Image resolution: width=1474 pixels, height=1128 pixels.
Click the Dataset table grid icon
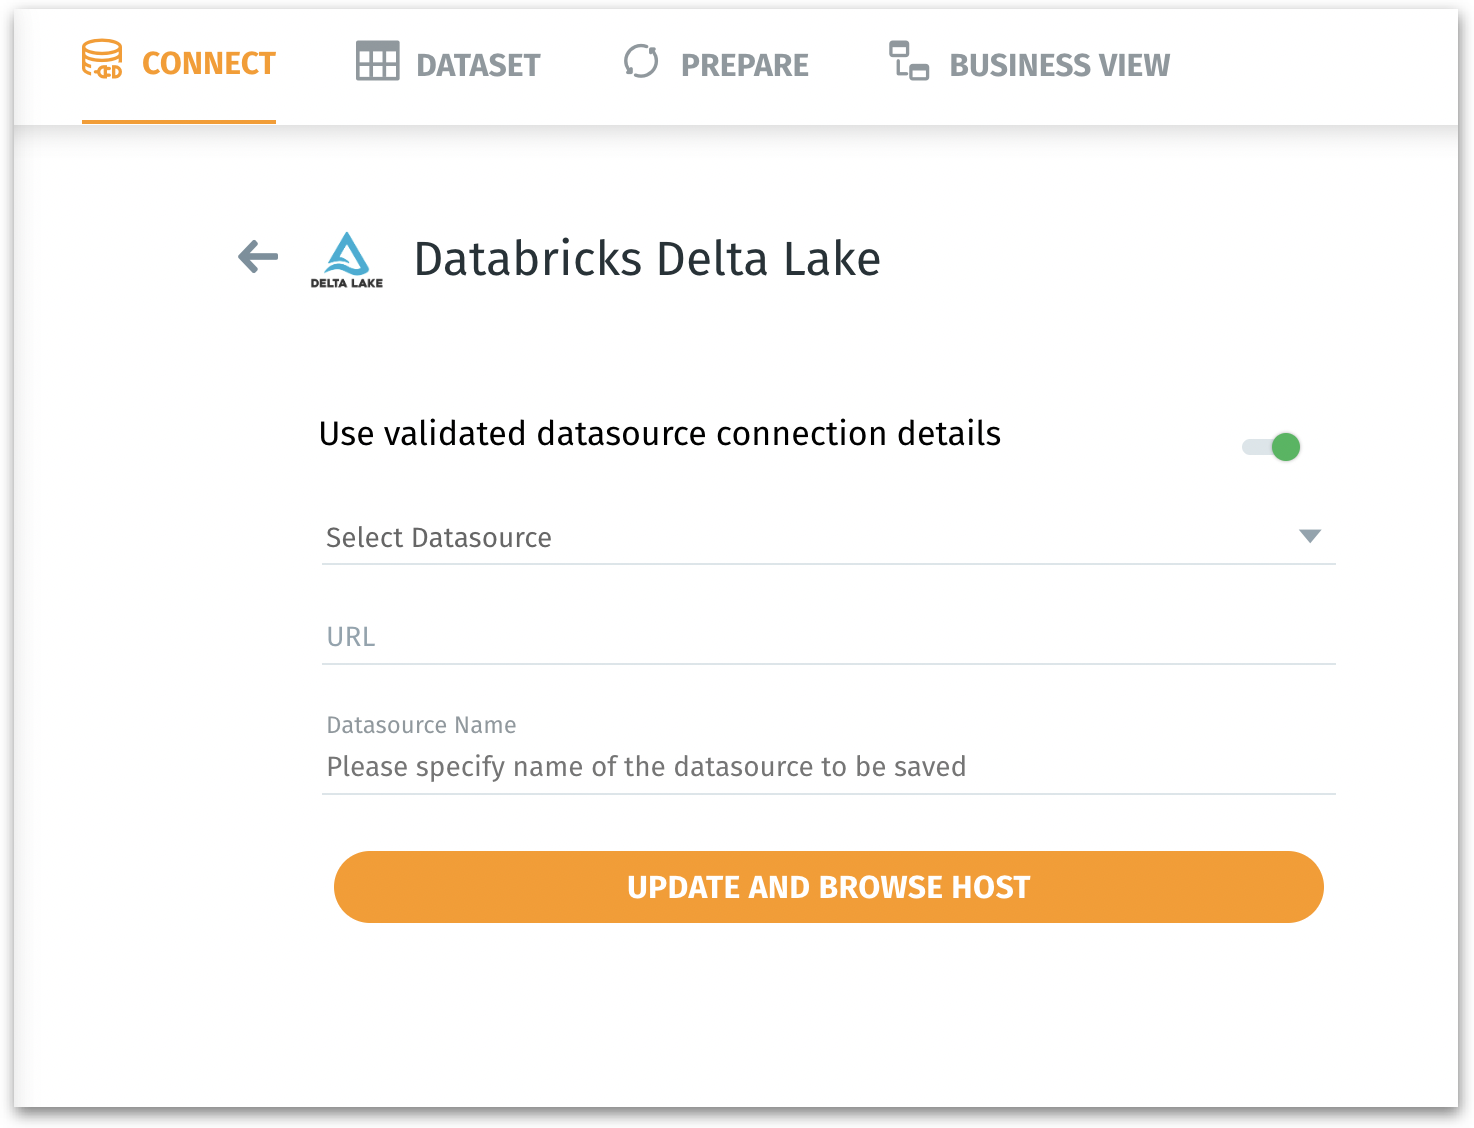(377, 62)
